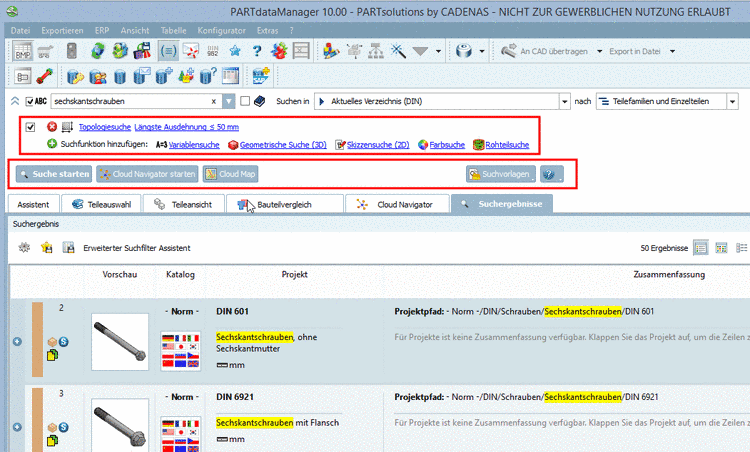Toggle the ABC text search checkbox
750x452 pixels.
coord(30,101)
